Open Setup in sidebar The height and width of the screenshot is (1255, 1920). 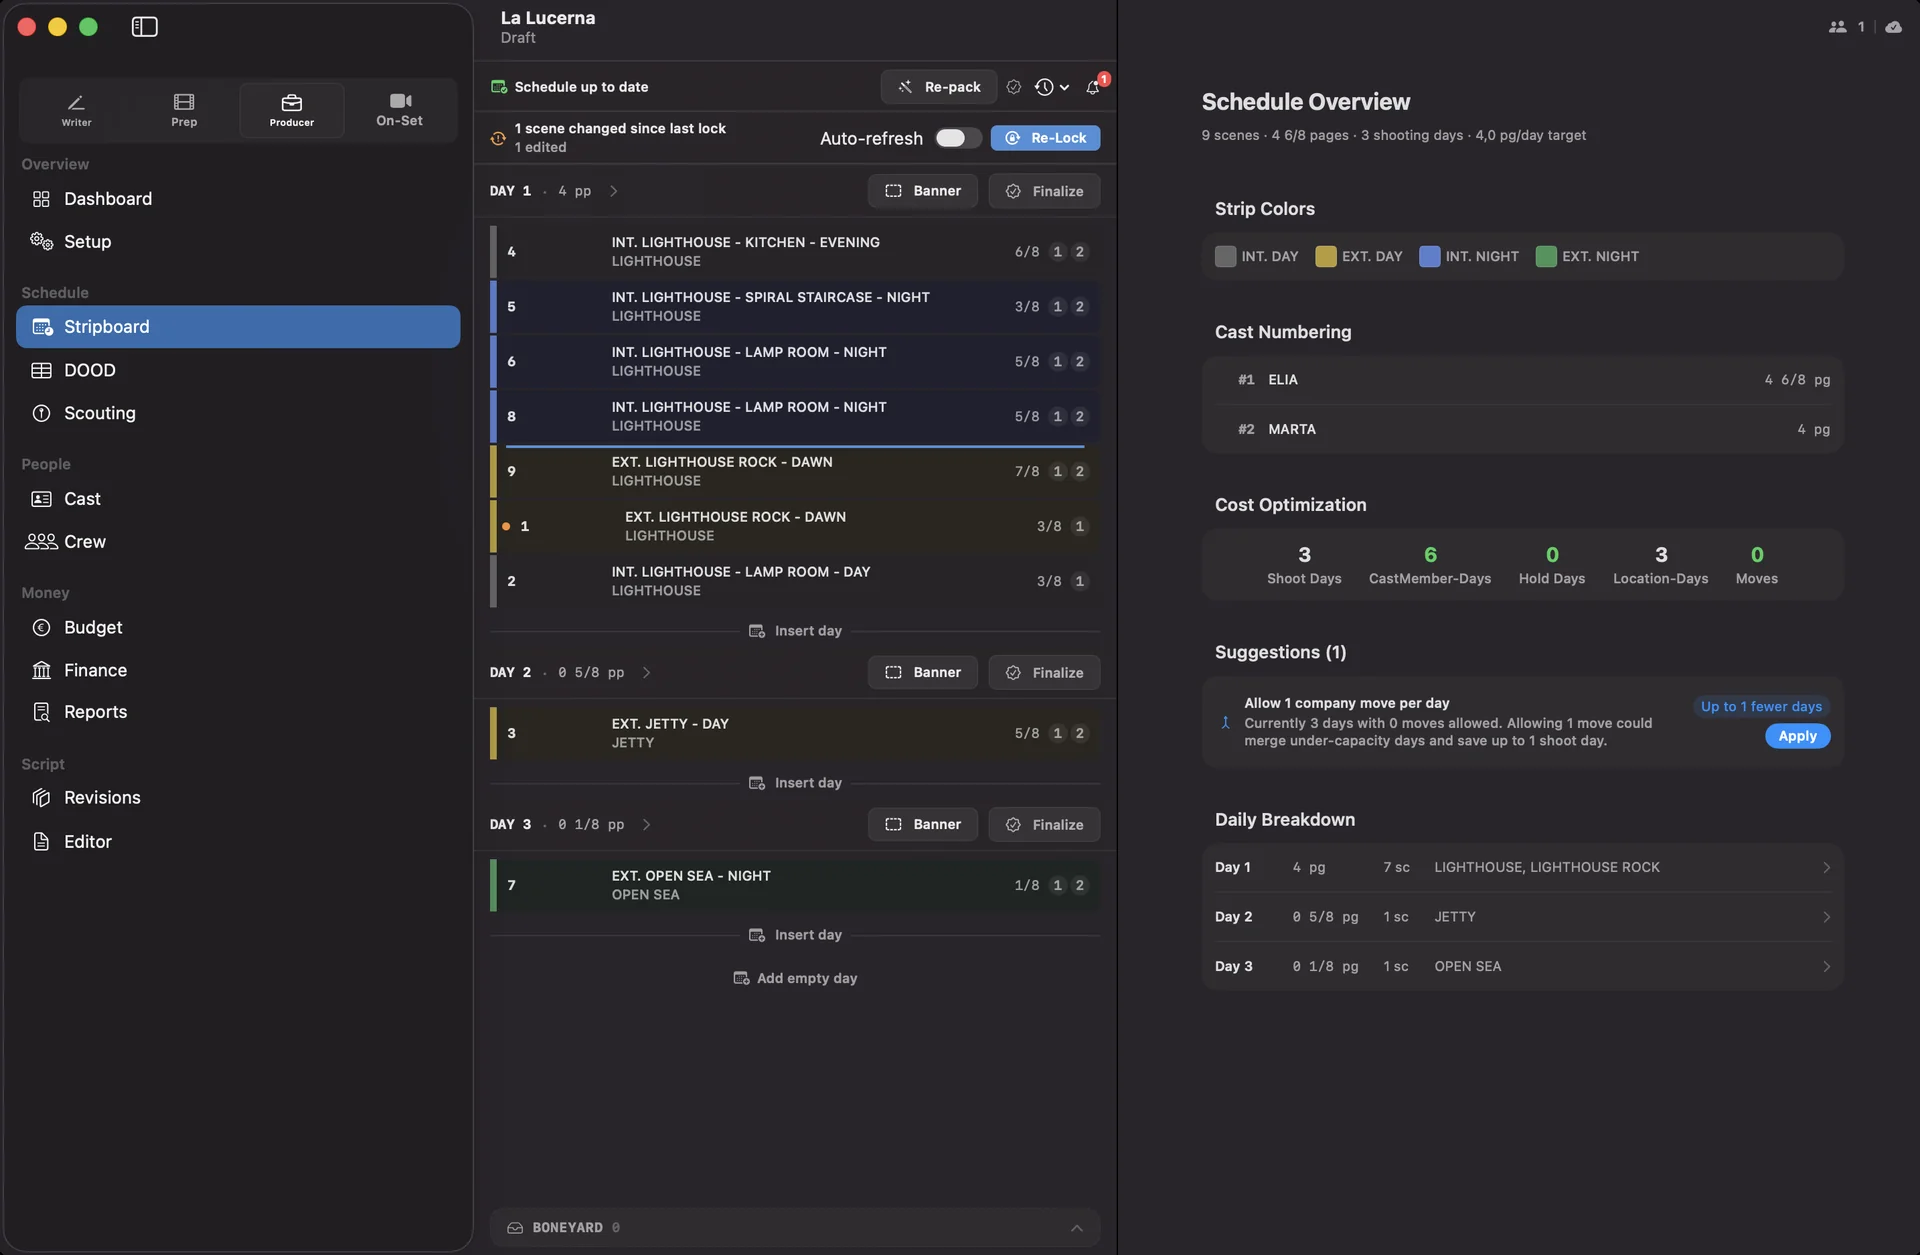pyautogui.click(x=238, y=241)
